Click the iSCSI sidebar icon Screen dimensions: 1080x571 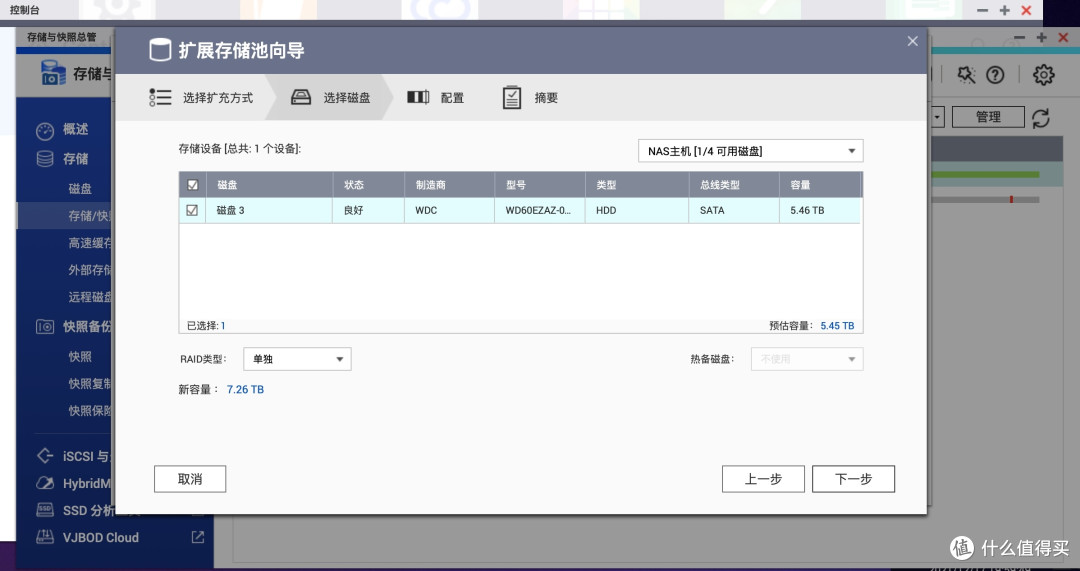45,455
